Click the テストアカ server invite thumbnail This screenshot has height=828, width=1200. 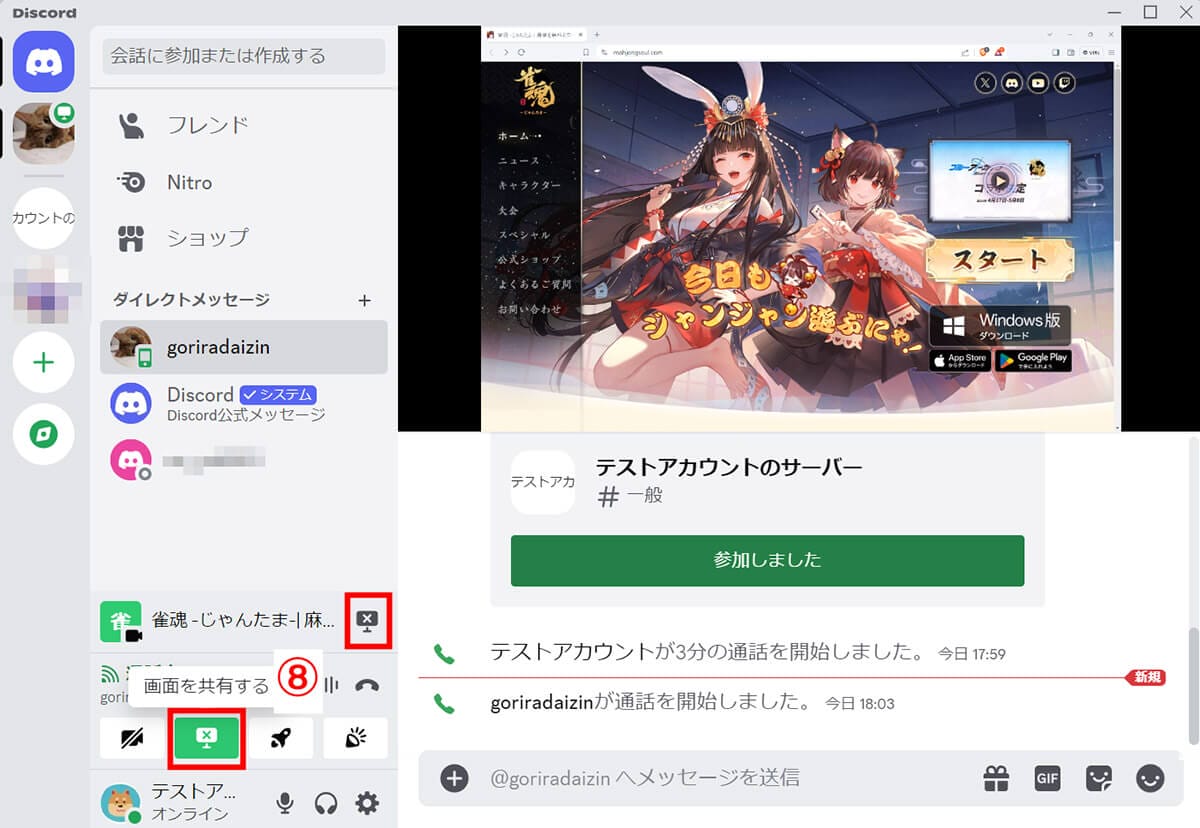coord(543,482)
